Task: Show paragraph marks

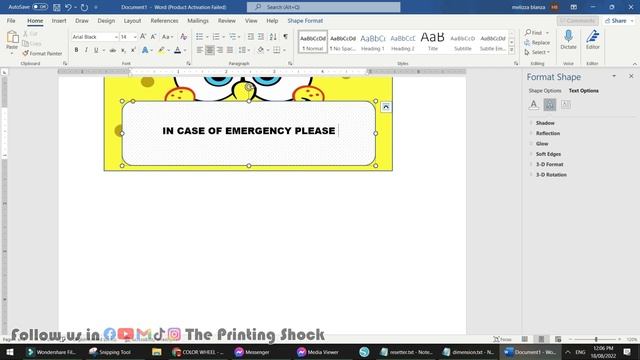Action: click(x=285, y=37)
